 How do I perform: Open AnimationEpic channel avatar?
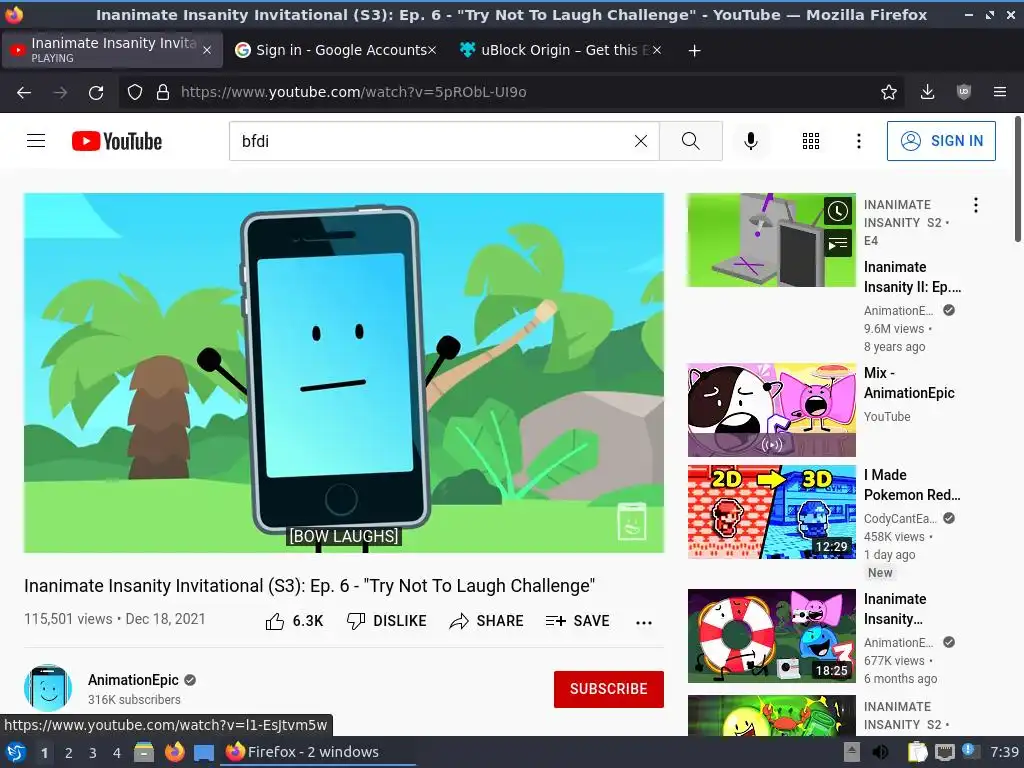pos(48,688)
